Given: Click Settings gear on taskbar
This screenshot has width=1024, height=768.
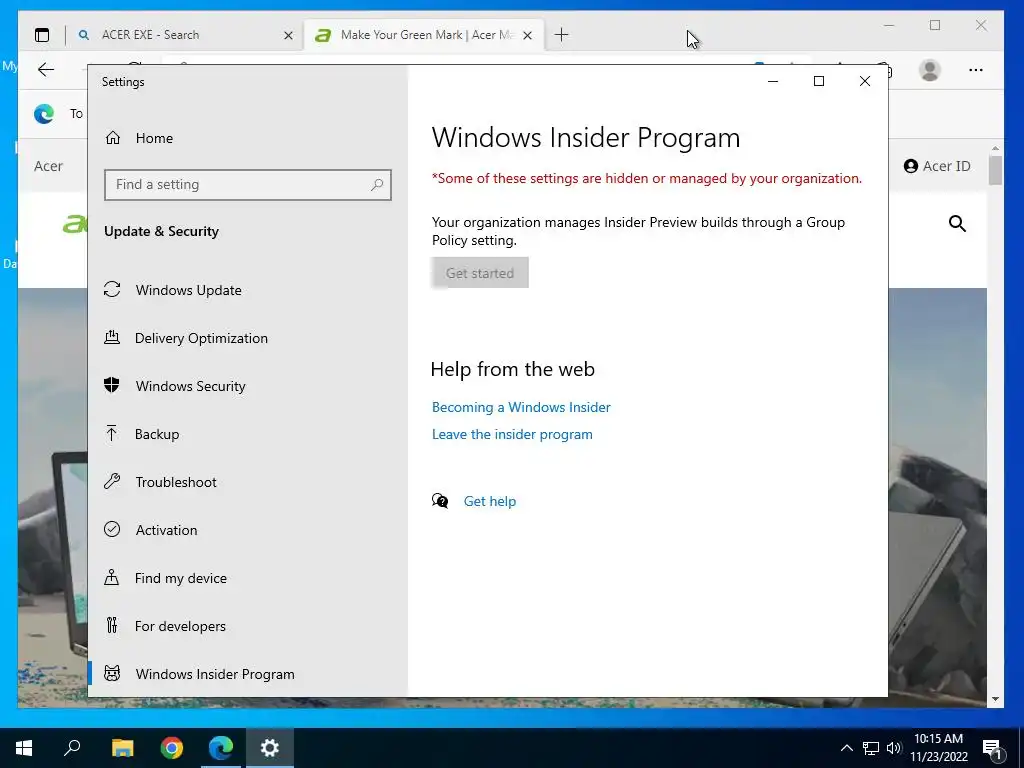Looking at the screenshot, I should tap(270, 748).
